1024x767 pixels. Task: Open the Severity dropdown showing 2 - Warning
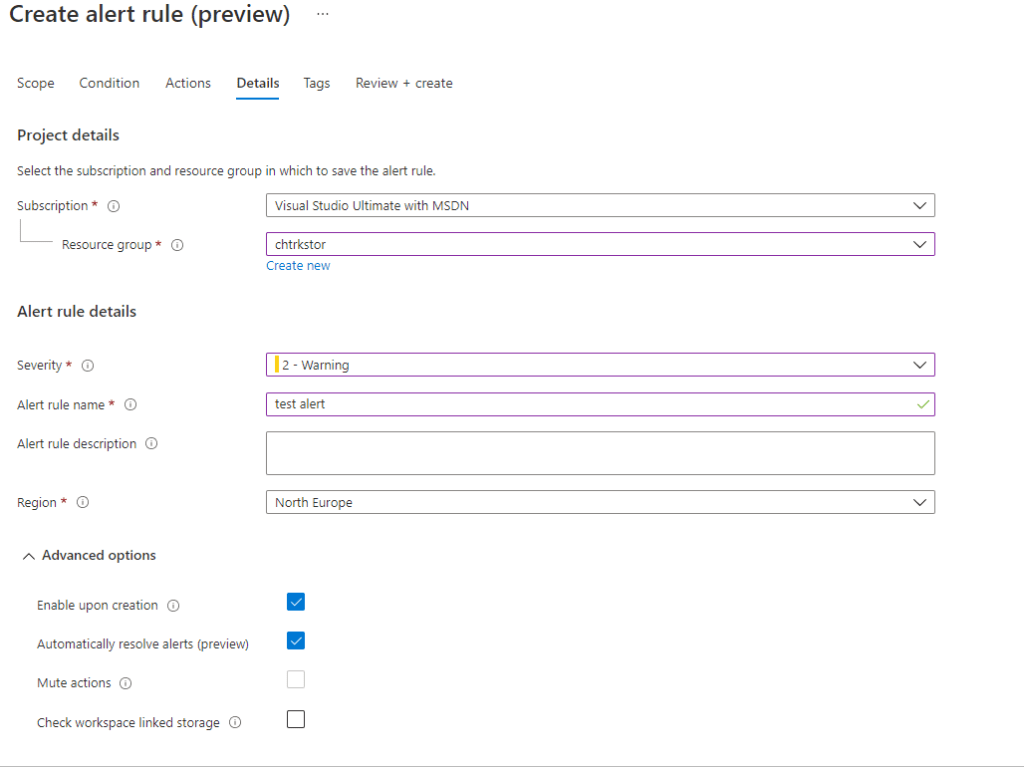coord(600,365)
